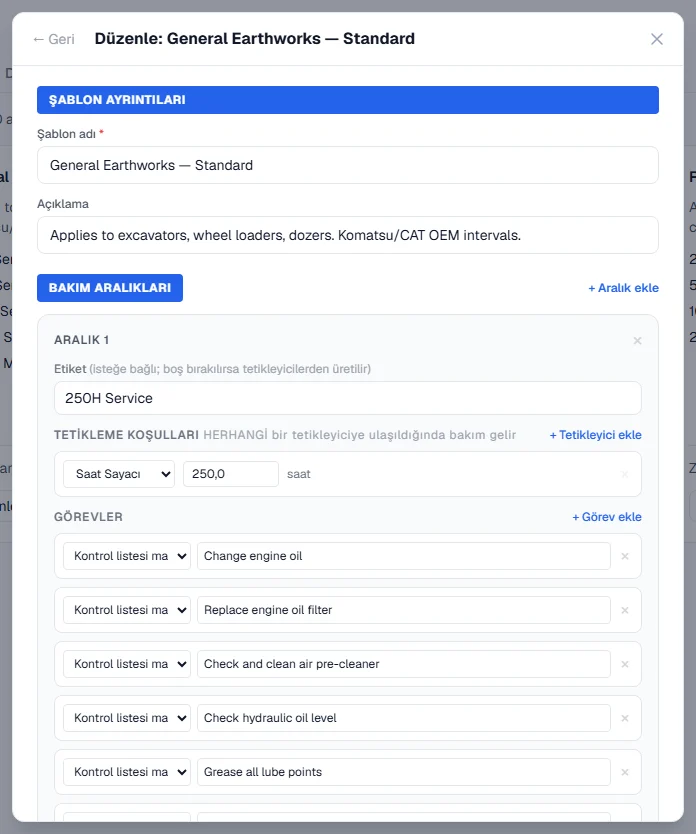Screen dimensions: 696x834
Task: Click + Görev ekle to add task
Action: click(607, 517)
